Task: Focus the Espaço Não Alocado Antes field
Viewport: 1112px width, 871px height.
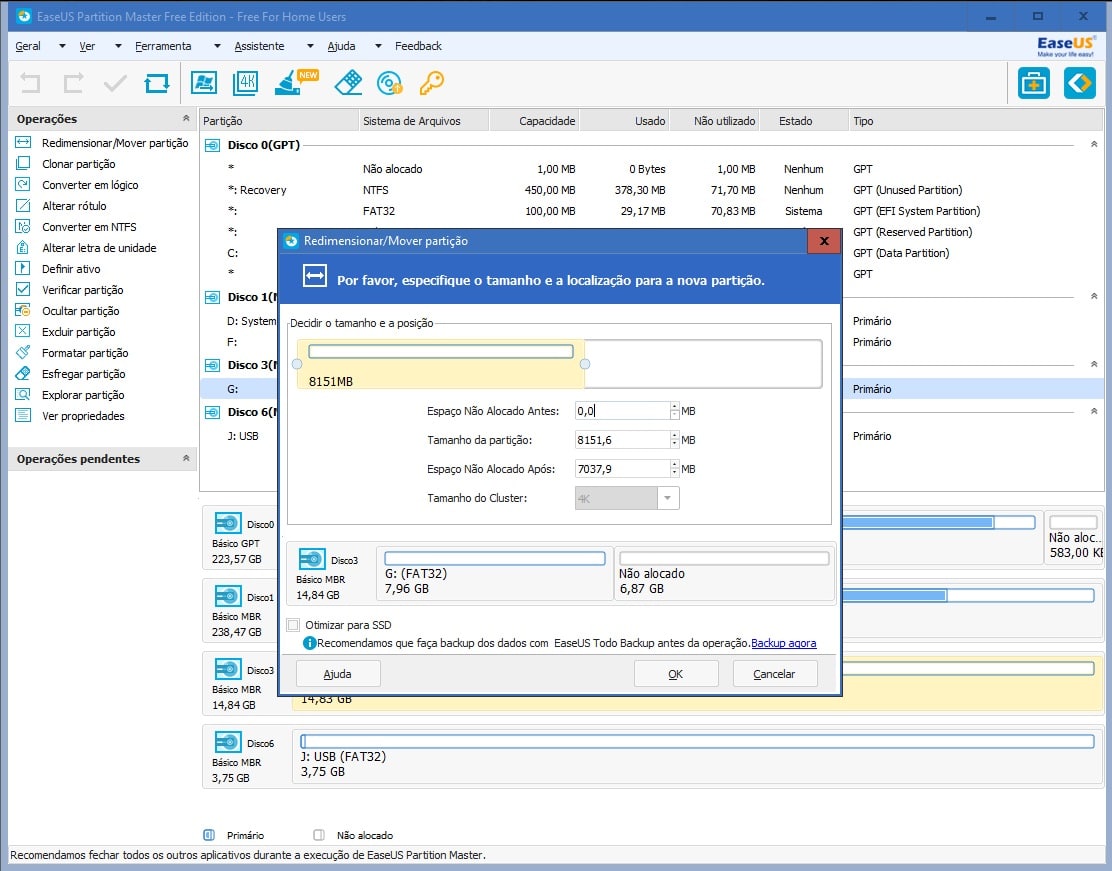Action: [622, 411]
